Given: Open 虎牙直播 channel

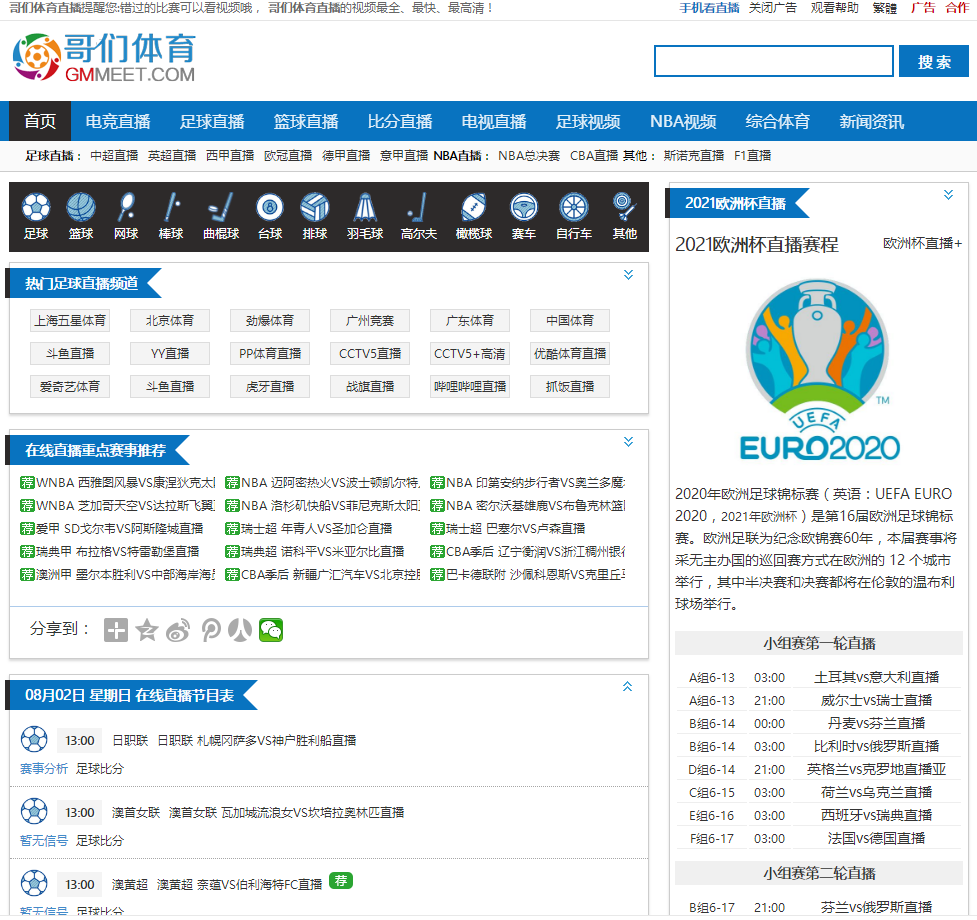Looking at the screenshot, I should click(270, 387).
